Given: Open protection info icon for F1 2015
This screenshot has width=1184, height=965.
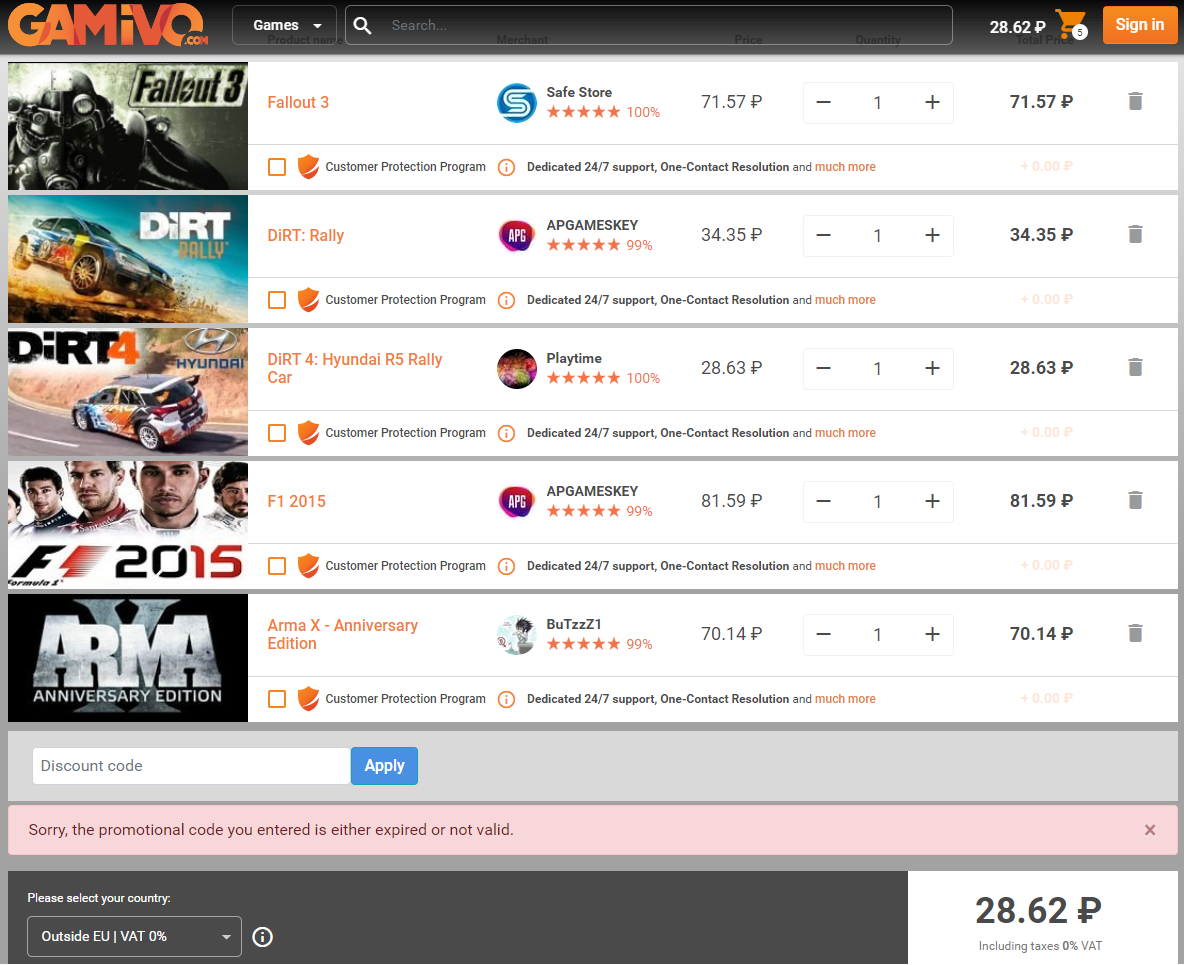Looking at the screenshot, I should tap(507, 566).
